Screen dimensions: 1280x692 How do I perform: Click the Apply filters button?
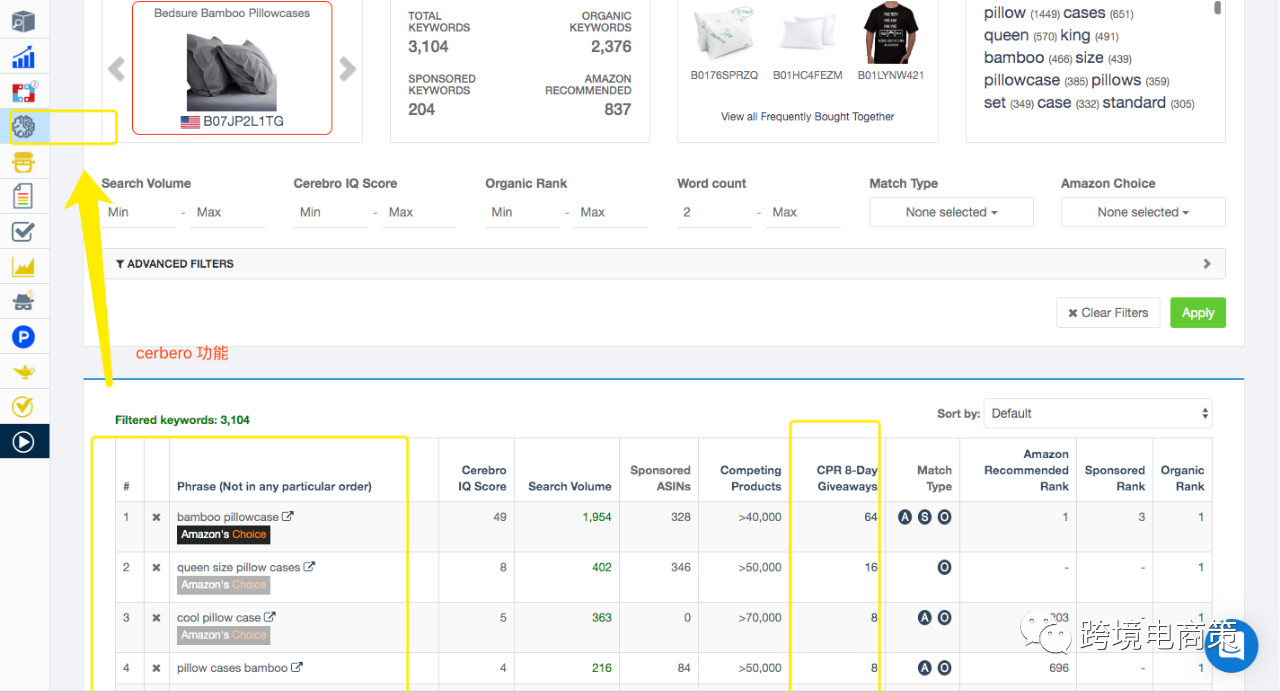1197,312
